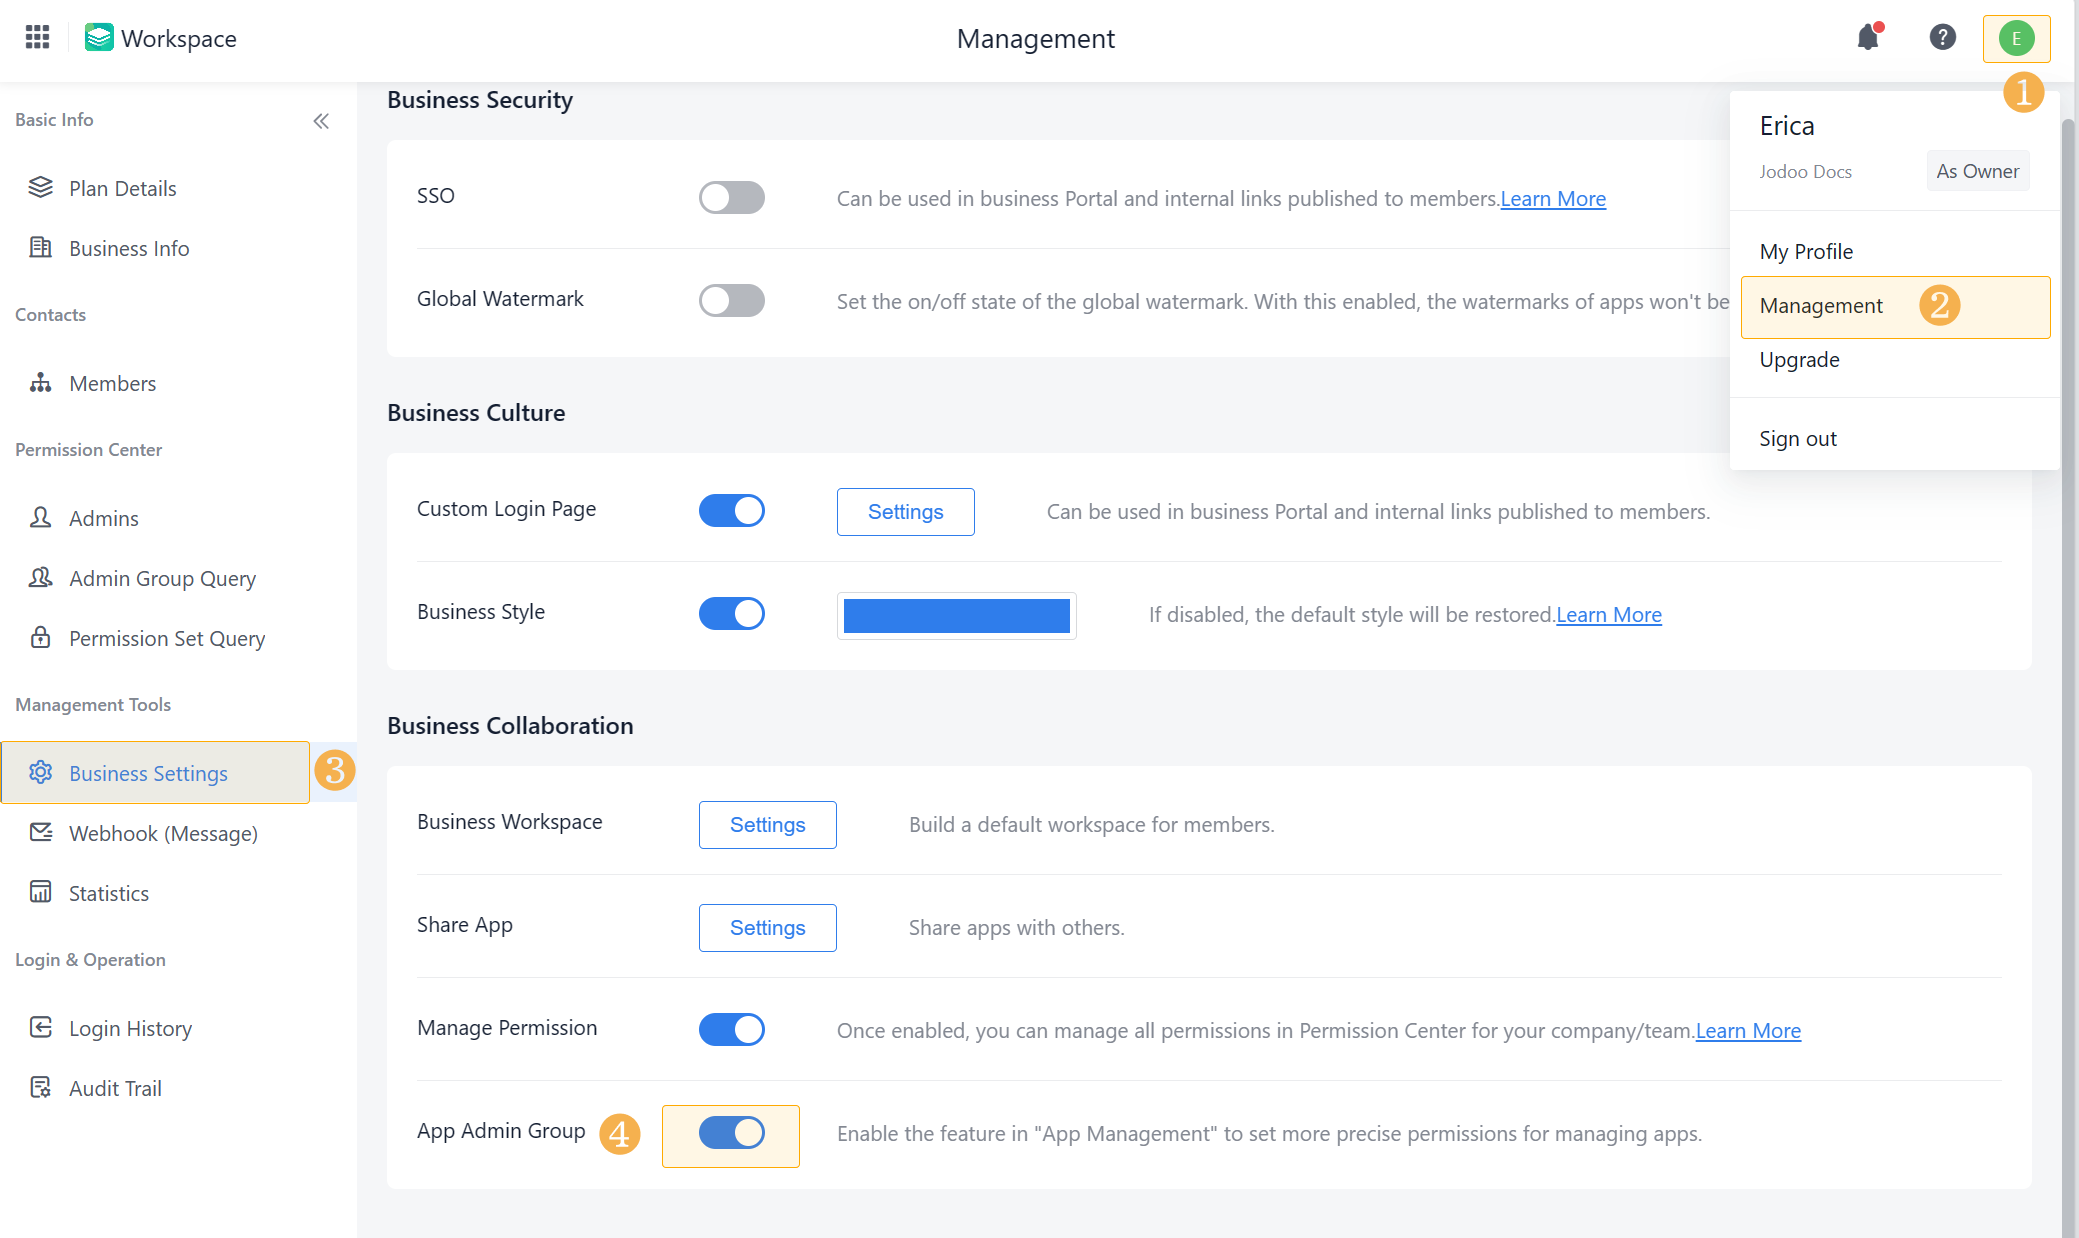The width and height of the screenshot is (2079, 1238).
Task: Disable the App Admin Group toggle
Action: point(731,1133)
